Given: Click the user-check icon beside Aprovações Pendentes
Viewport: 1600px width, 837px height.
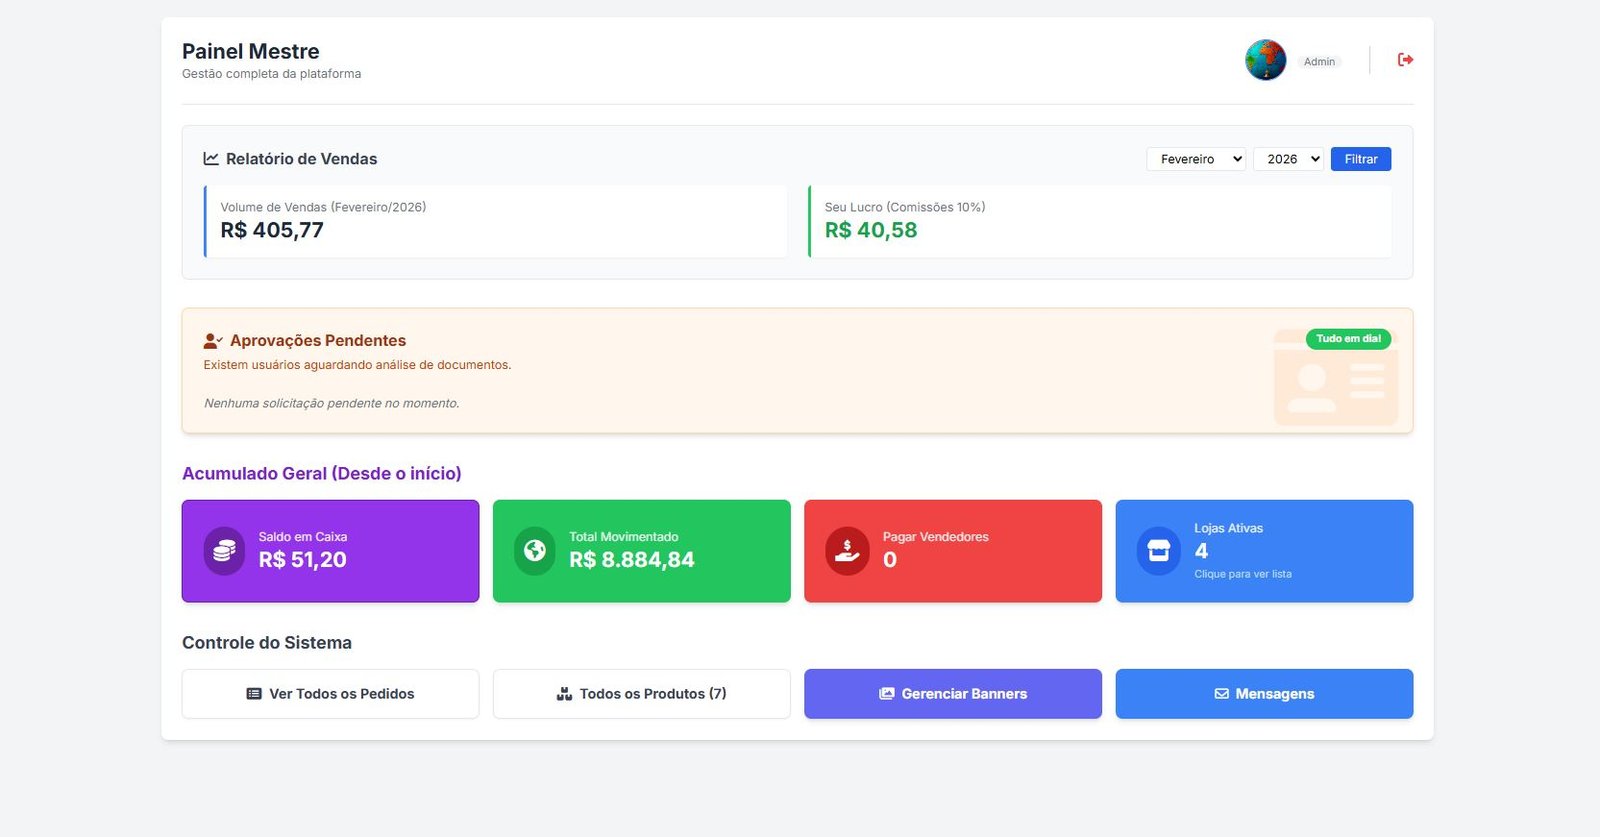Looking at the screenshot, I should 212,341.
